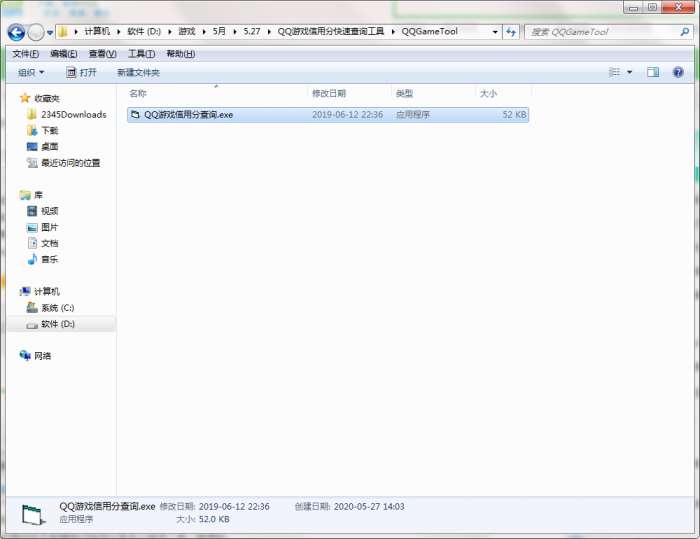Open more view options dropdown arrow
This screenshot has width=700, height=539.
coord(629,72)
